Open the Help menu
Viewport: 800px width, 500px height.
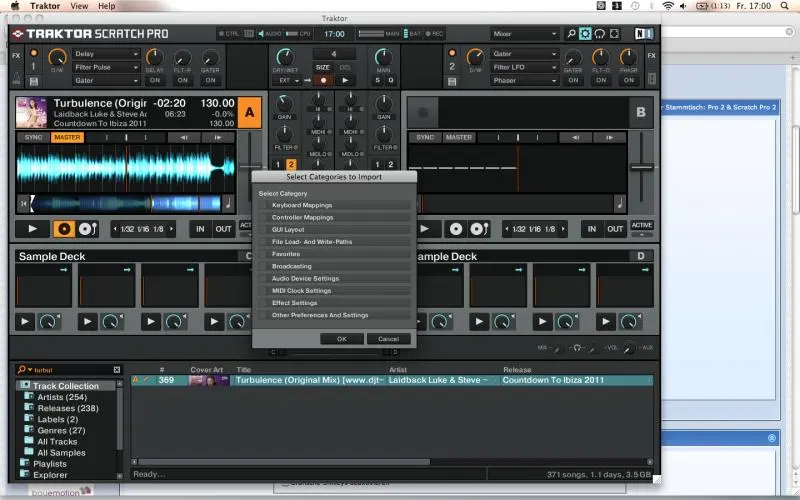pyautogui.click(x=106, y=6)
